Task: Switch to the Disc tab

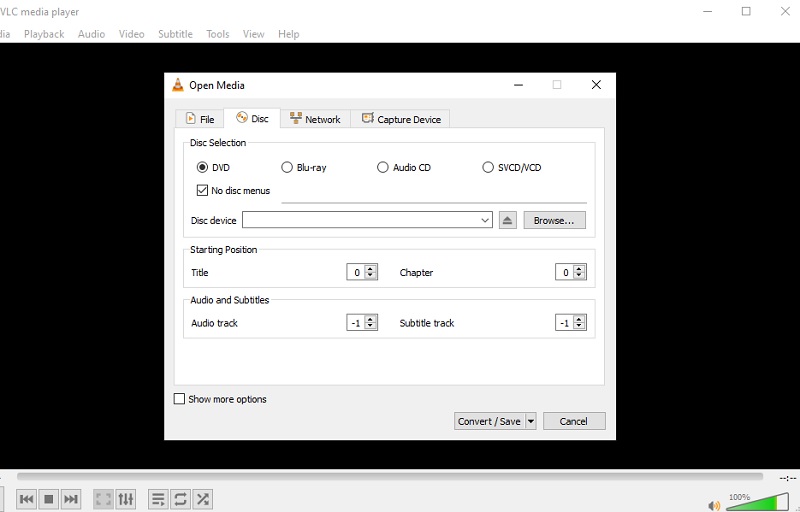Action: coord(252,118)
